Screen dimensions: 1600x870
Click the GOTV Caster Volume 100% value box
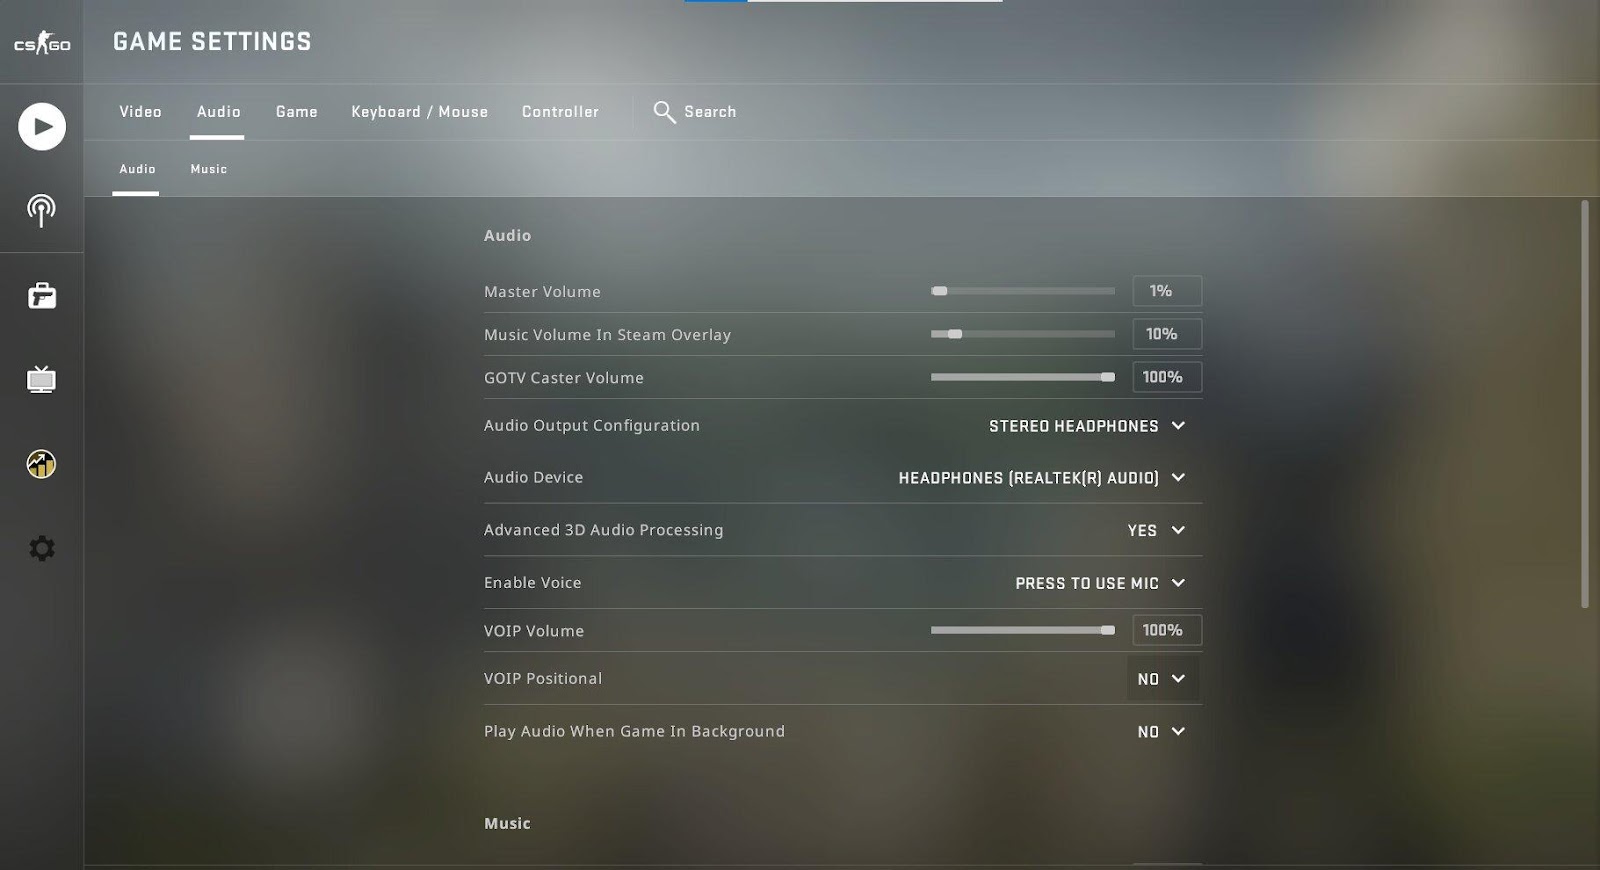click(1167, 377)
